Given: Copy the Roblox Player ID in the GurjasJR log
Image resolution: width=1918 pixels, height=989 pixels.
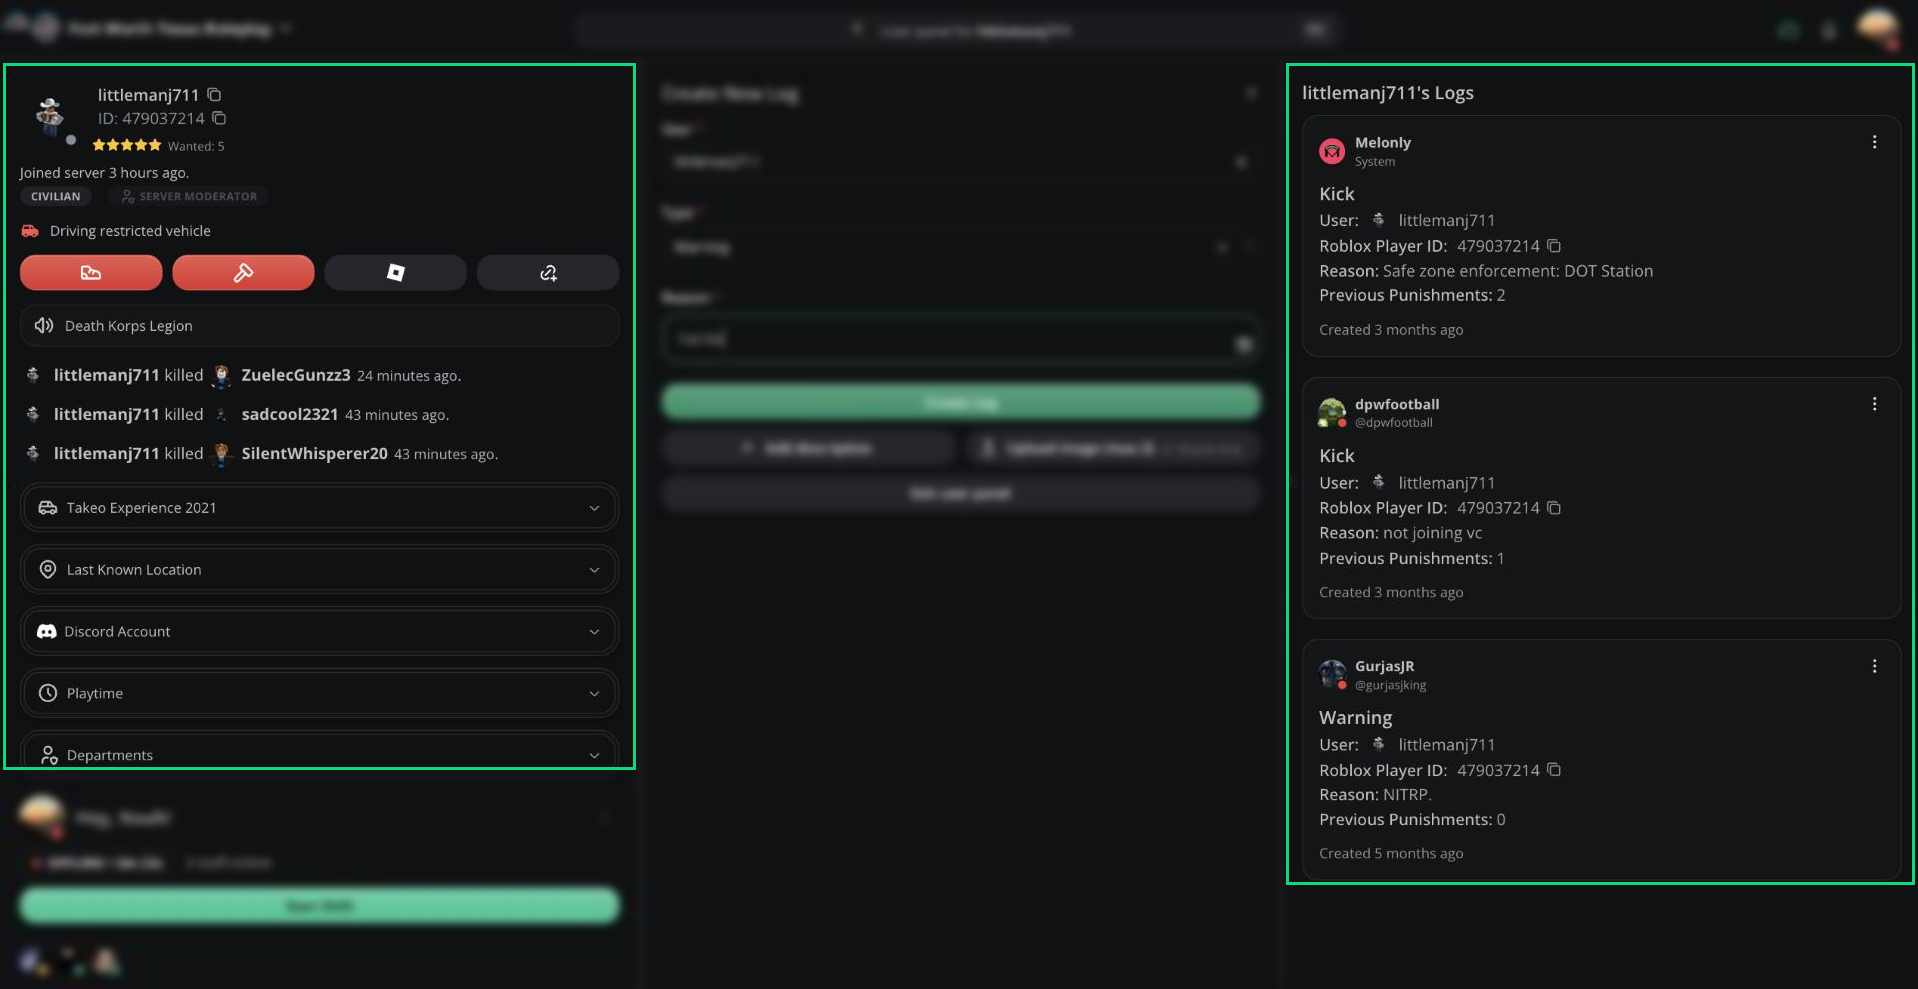Looking at the screenshot, I should [x=1554, y=770].
